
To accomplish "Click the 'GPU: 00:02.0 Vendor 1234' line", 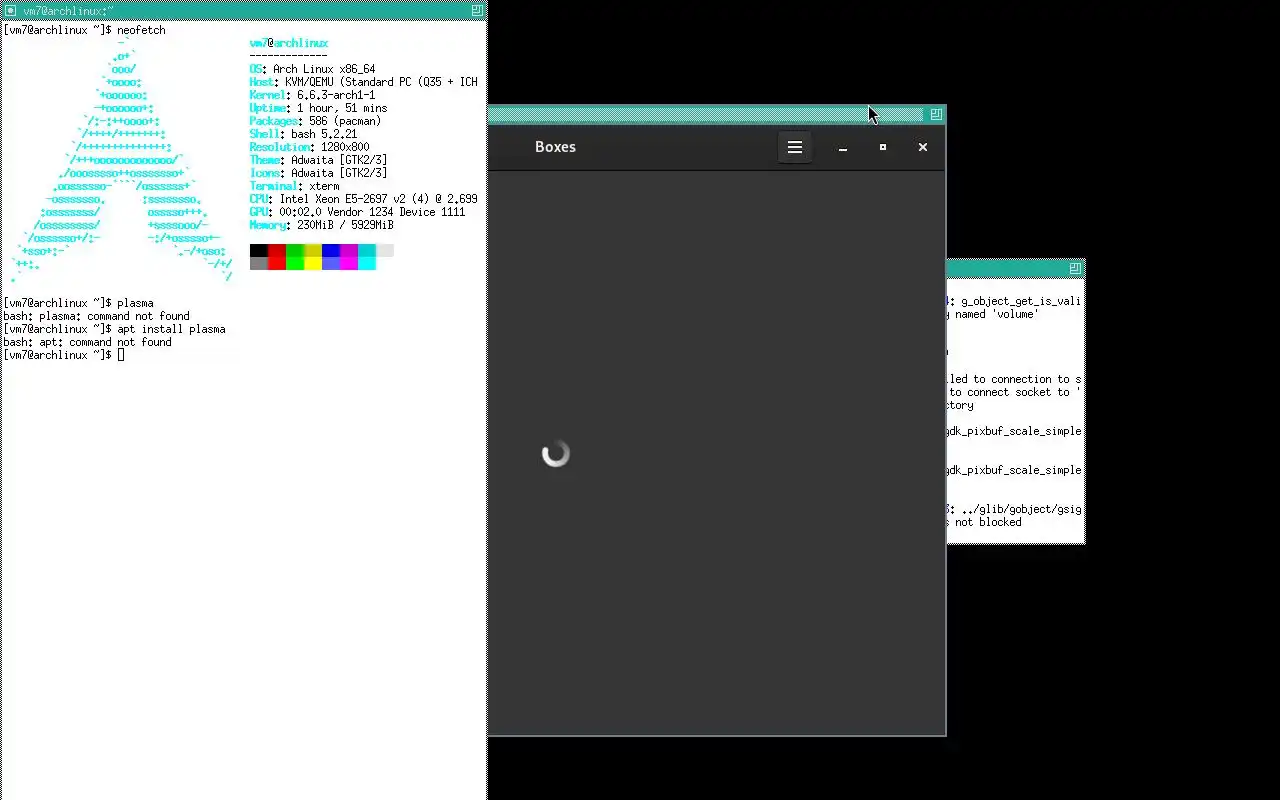I will (x=357, y=212).
